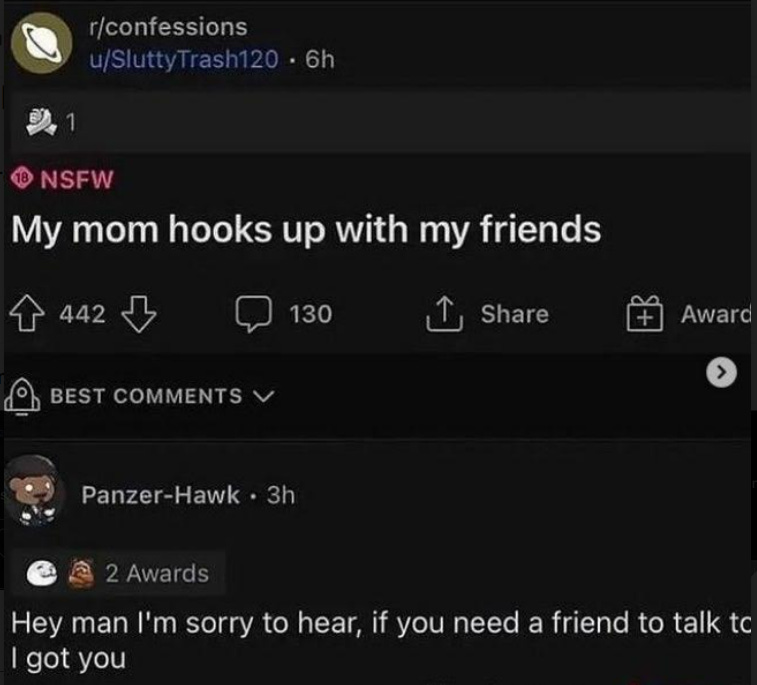Image resolution: width=757 pixels, height=685 pixels.
Task: Tap the handshake award icon on post
Action: 41,122
